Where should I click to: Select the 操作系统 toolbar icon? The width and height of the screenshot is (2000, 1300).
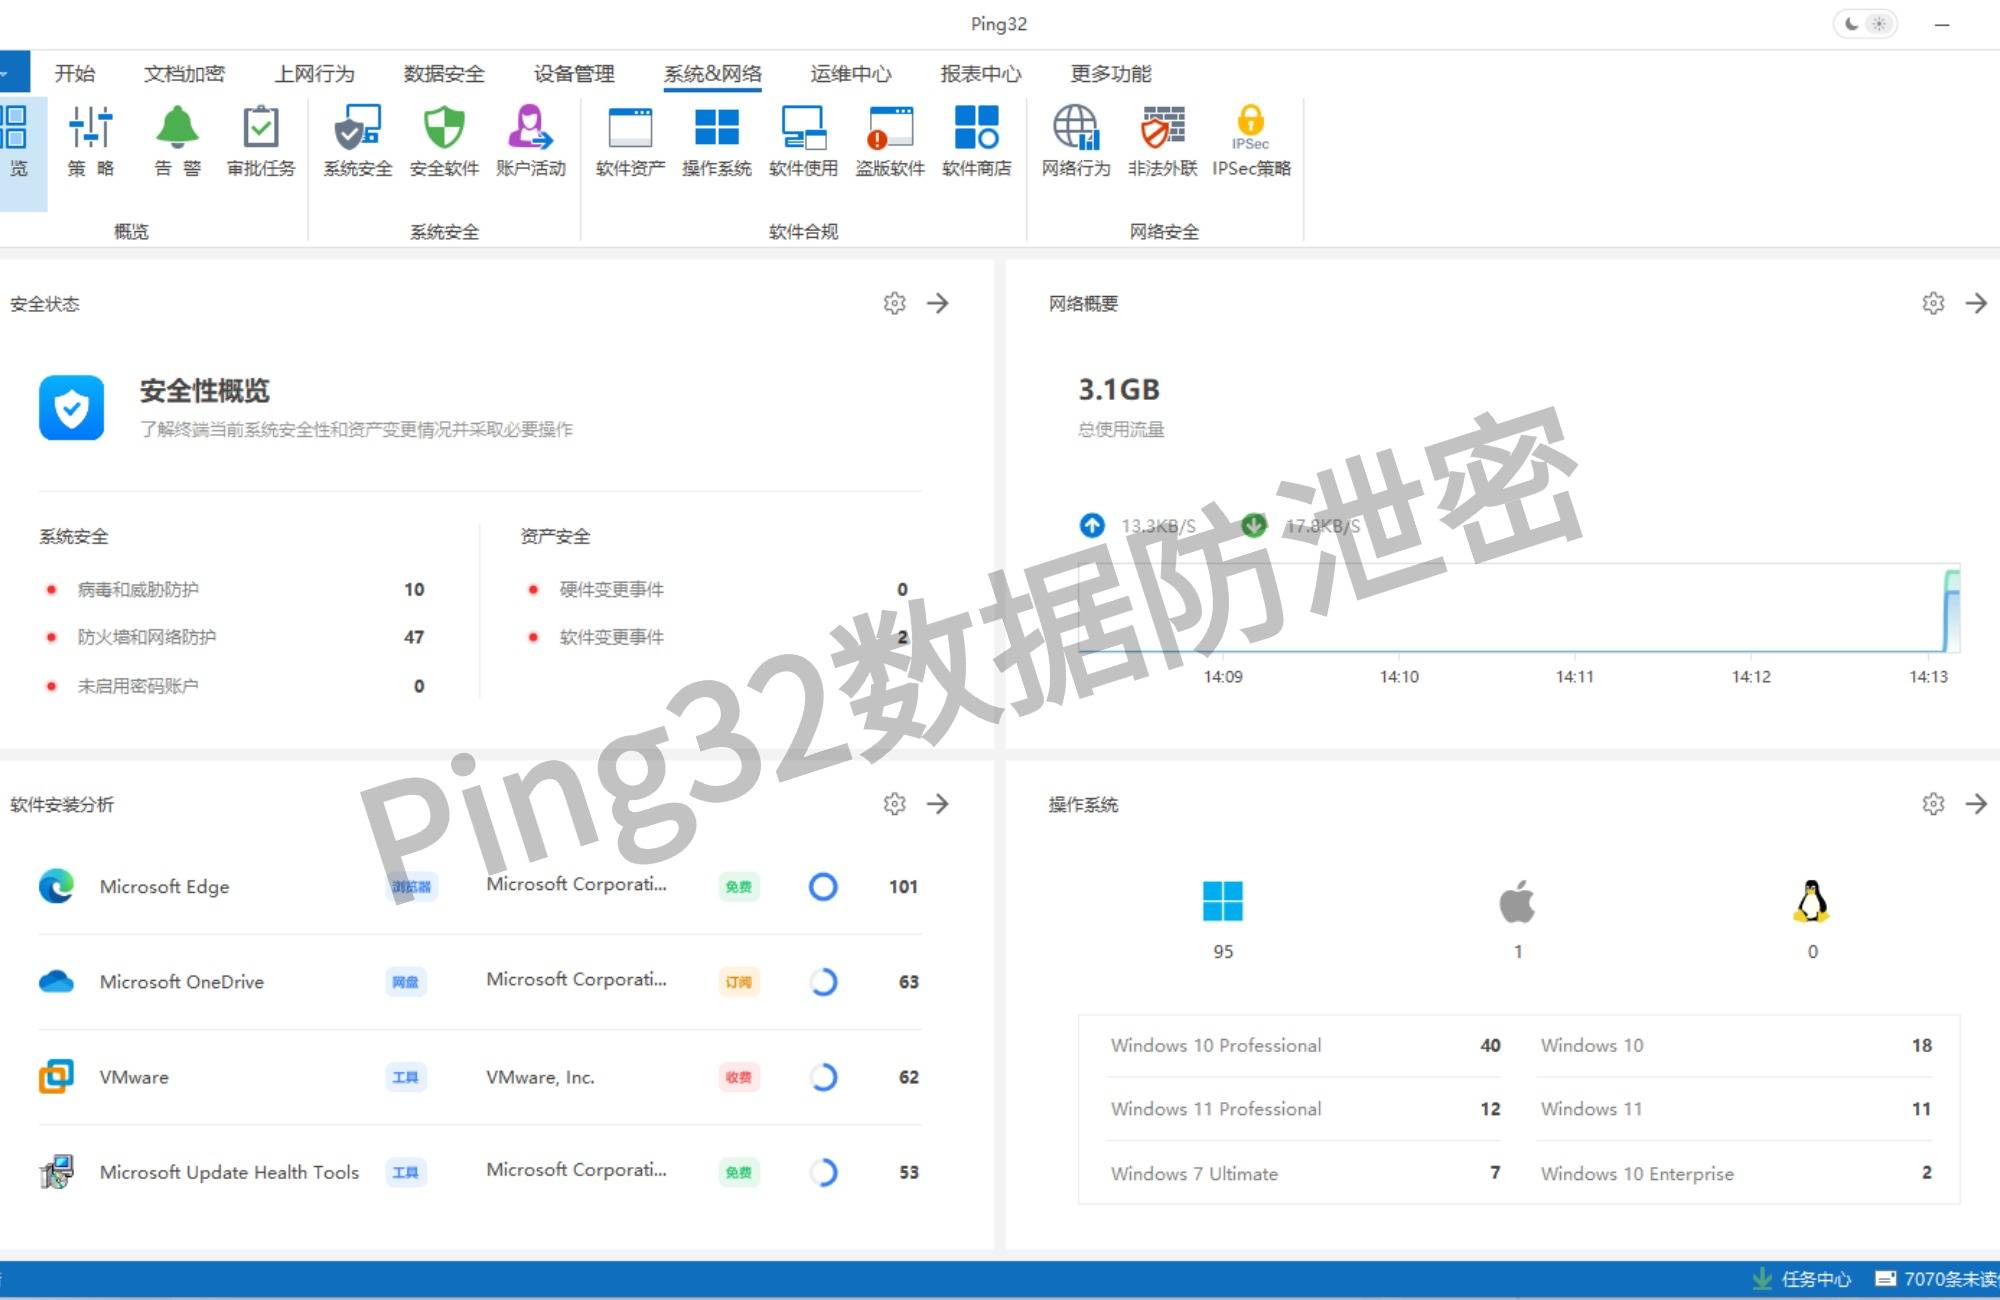[715, 142]
